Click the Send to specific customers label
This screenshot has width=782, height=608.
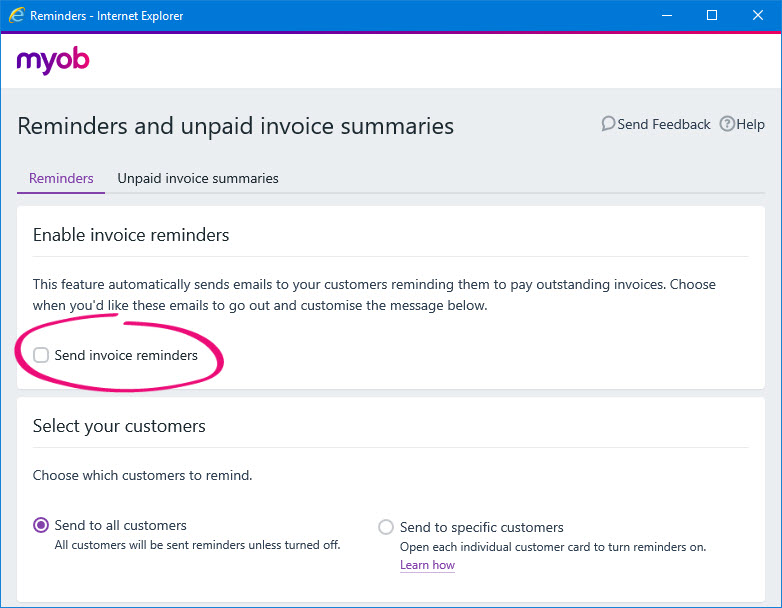tap(482, 527)
